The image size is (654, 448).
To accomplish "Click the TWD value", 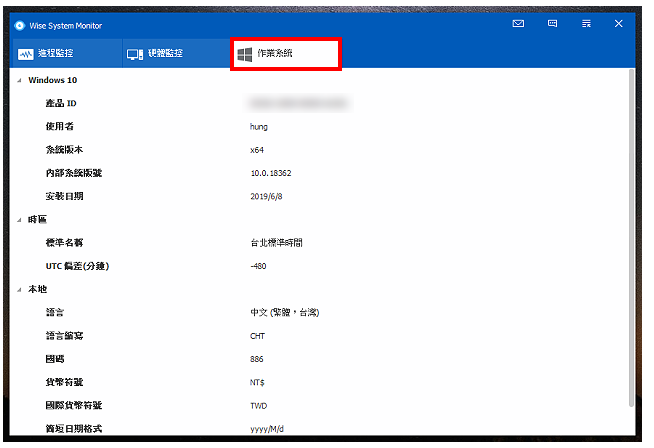I will (259, 406).
